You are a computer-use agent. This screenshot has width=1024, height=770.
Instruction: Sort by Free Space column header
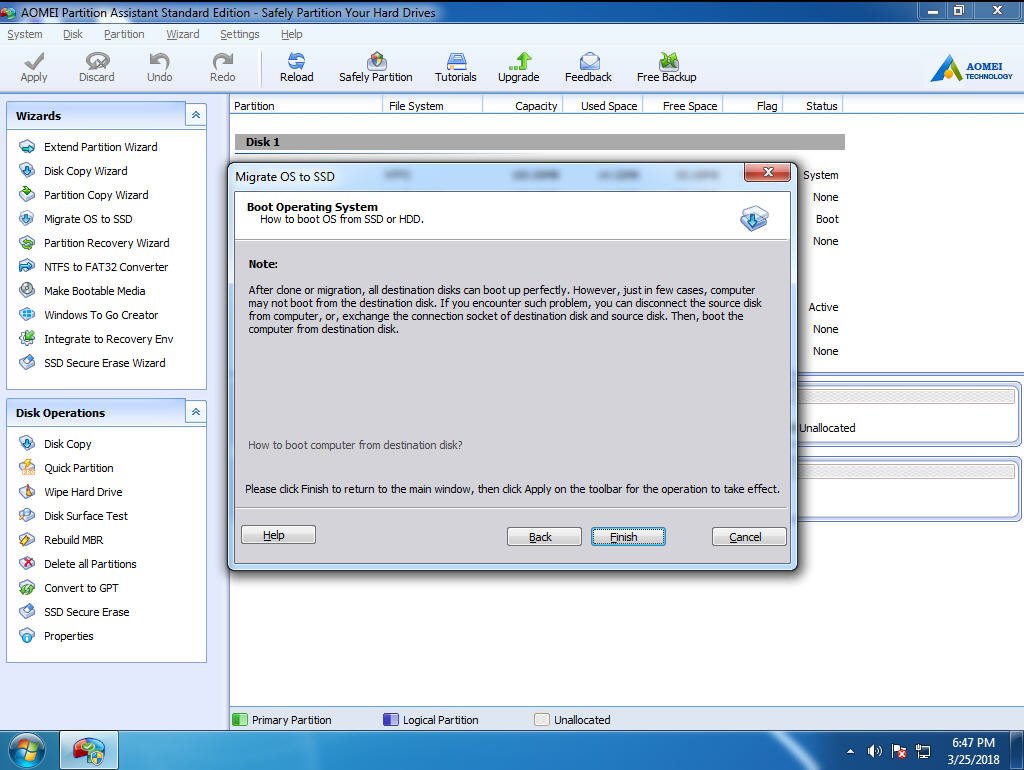pyautogui.click(x=683, y=106)
